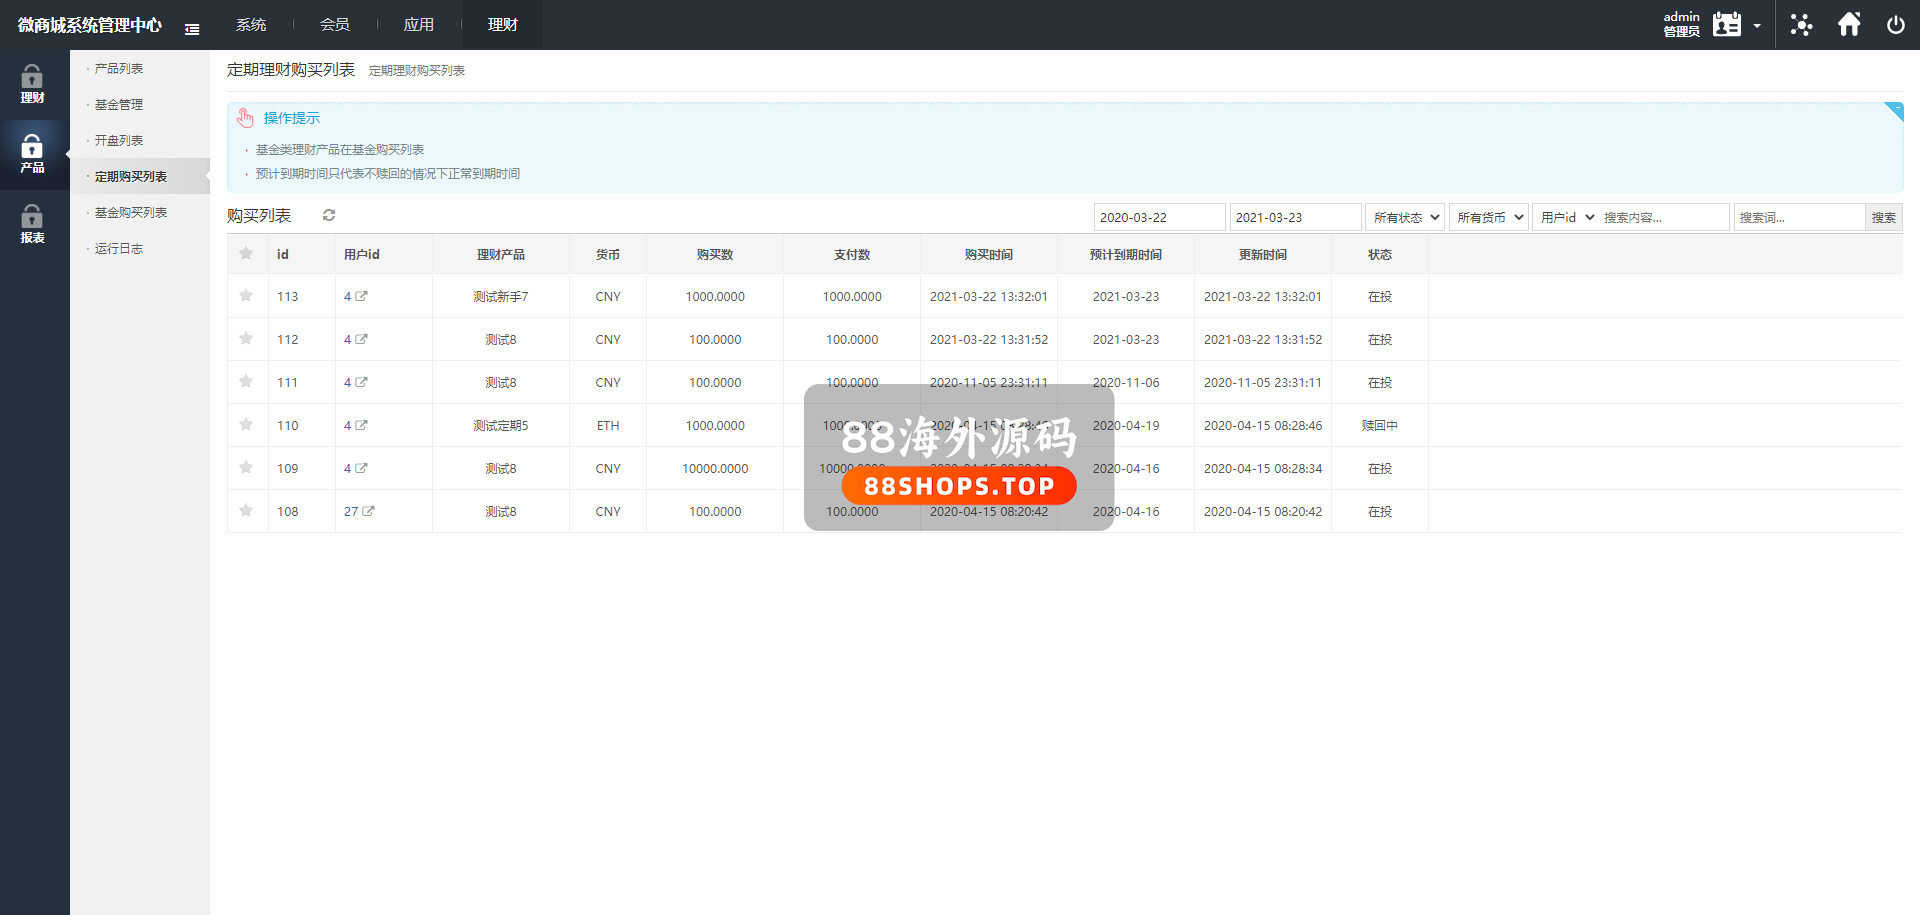Open the home page icon
The height and width of the screenshot is (915, 1920).
(x=1849, y=25)
